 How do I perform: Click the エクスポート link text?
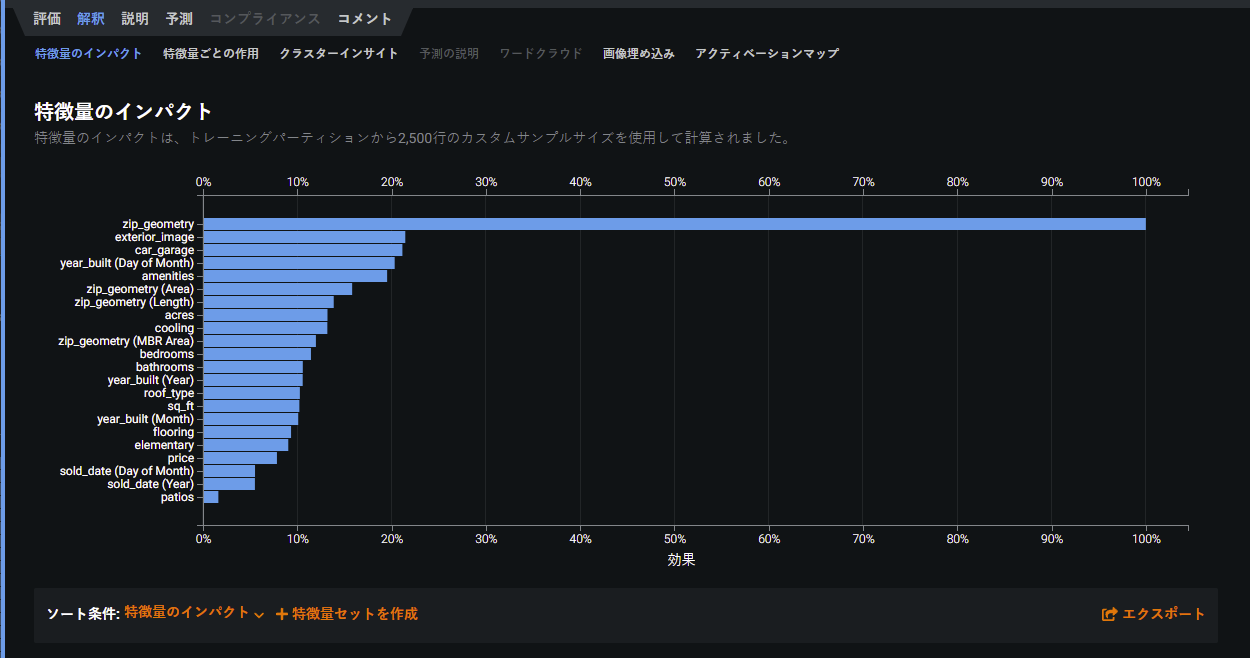[x=1164, y=614]
